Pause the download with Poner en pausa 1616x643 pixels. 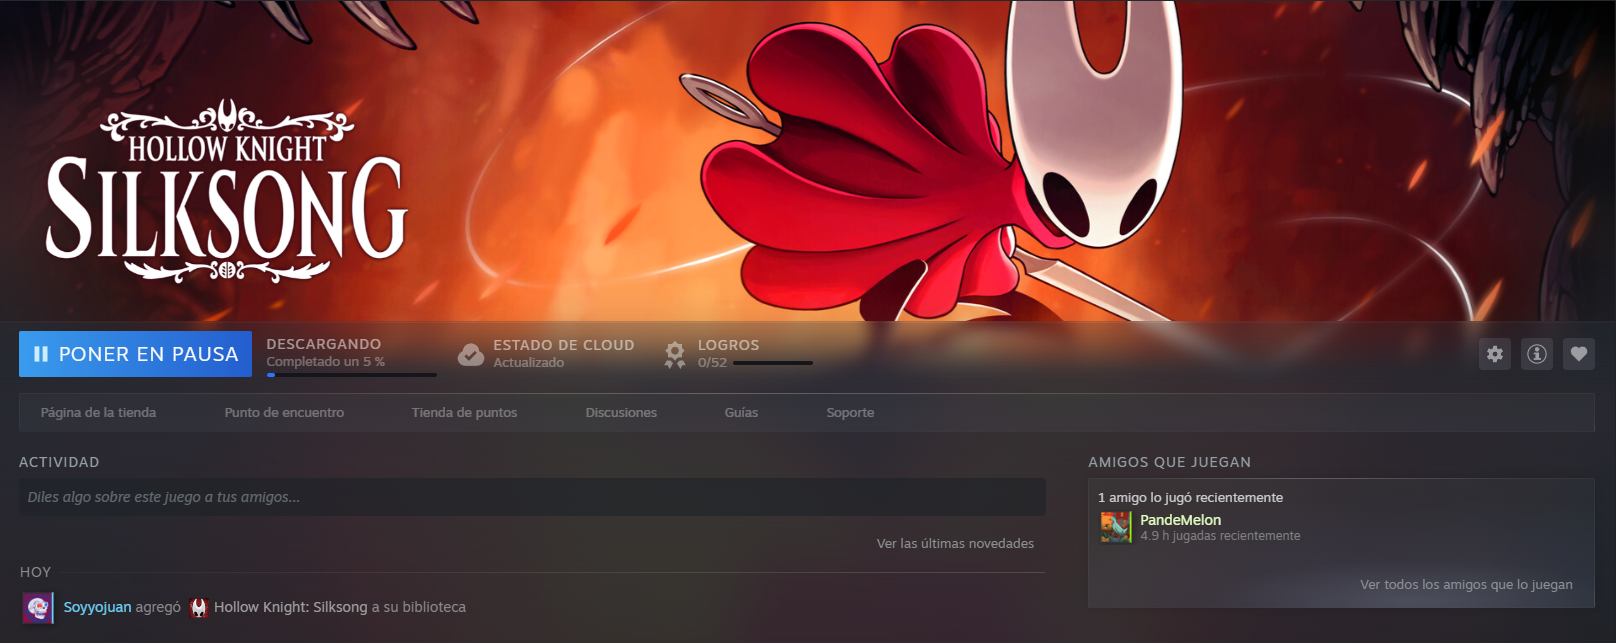tap(135, 354)
